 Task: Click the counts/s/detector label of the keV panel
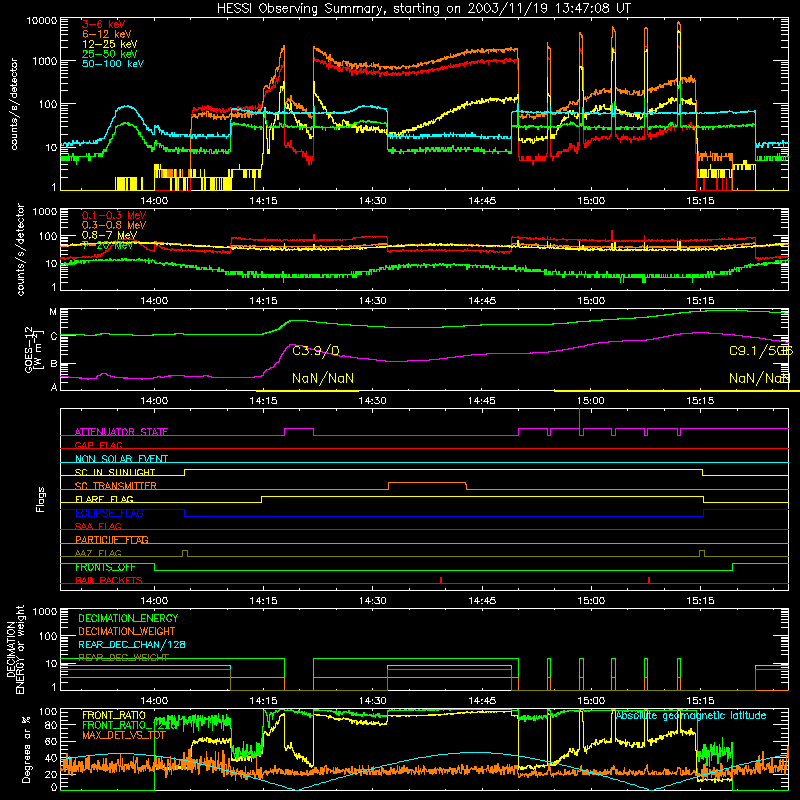tap(14, 104)
